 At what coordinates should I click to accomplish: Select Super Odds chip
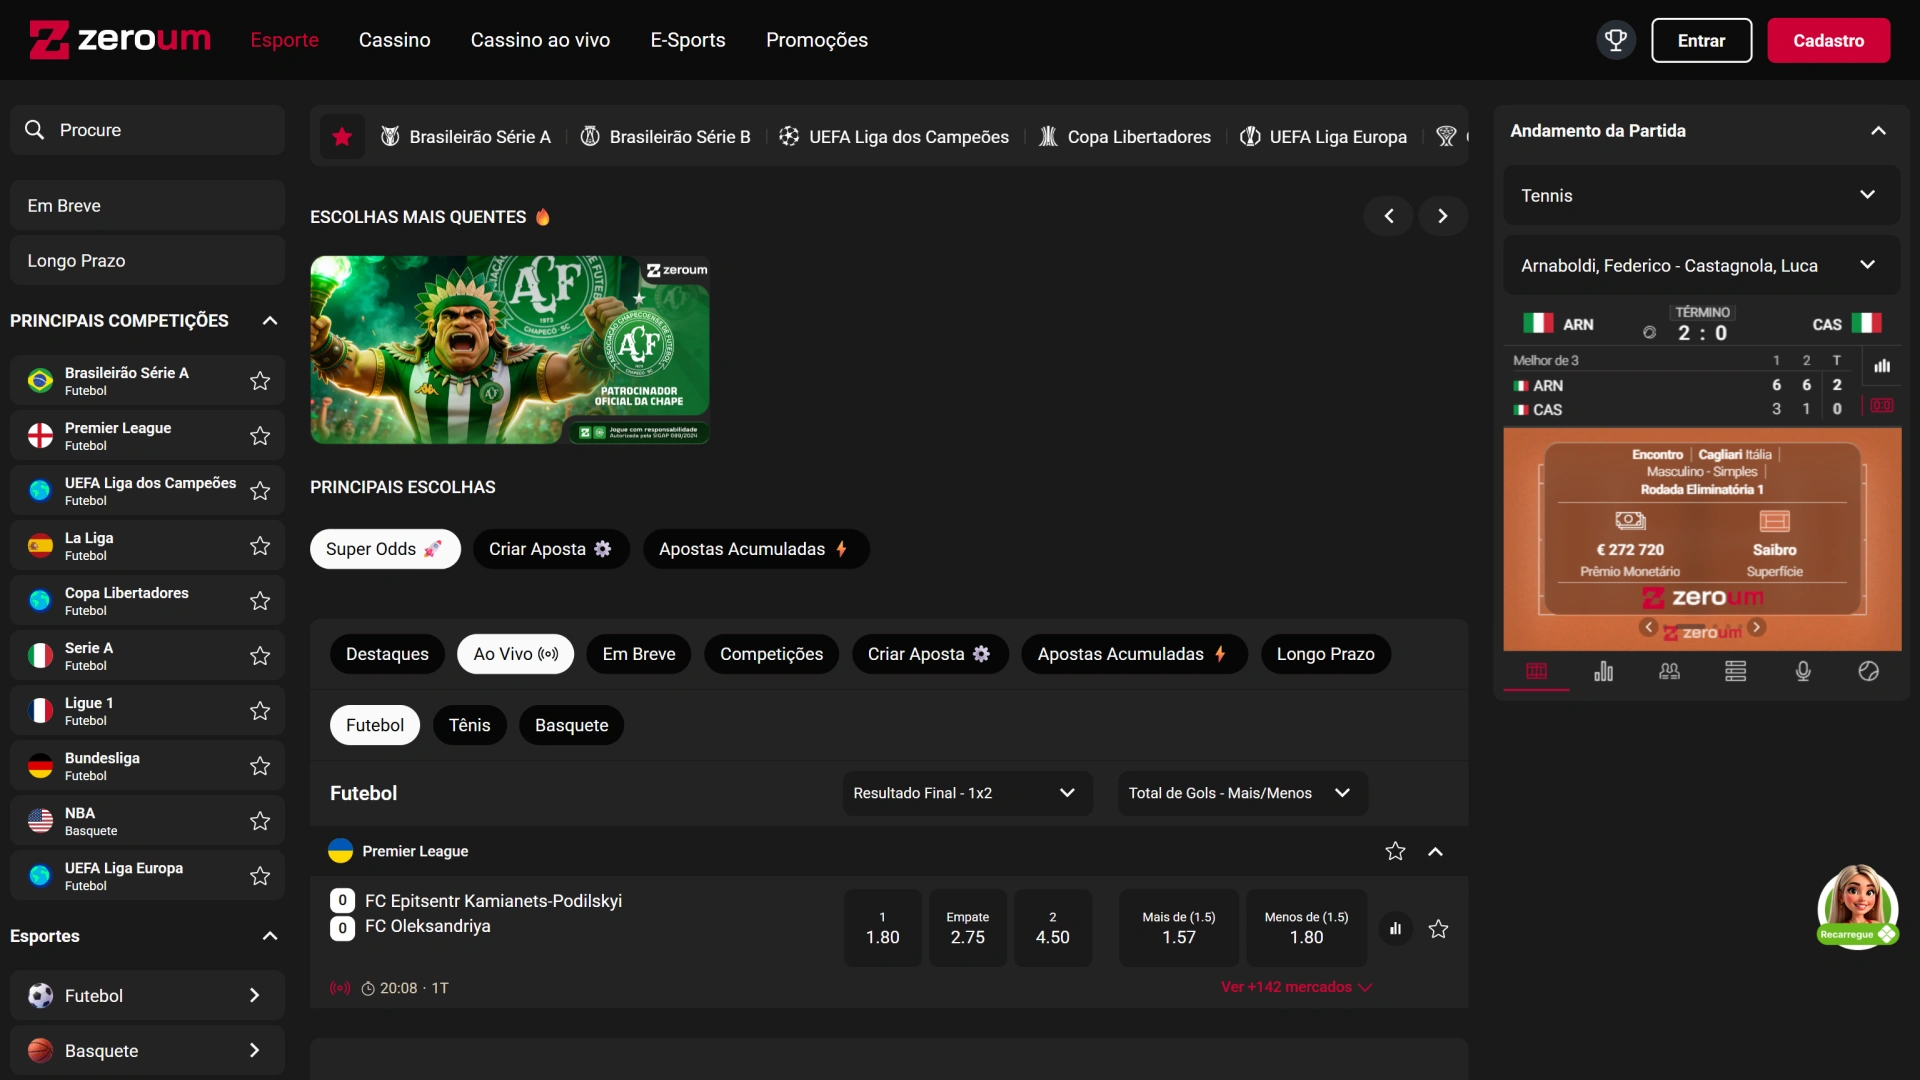[385, 549]
